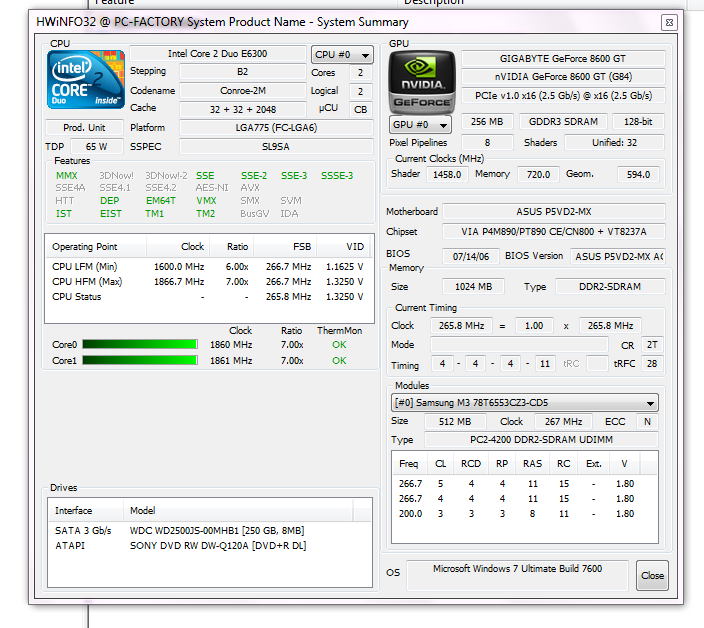Screen dimensions: 704x628
Task: Open the CPU #0 selector dropdown
Action: 342,55
